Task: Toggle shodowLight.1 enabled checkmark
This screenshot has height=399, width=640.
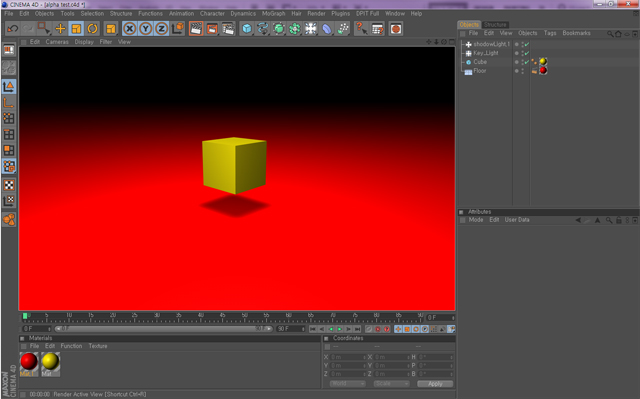Action: click(x=527, y=44)
